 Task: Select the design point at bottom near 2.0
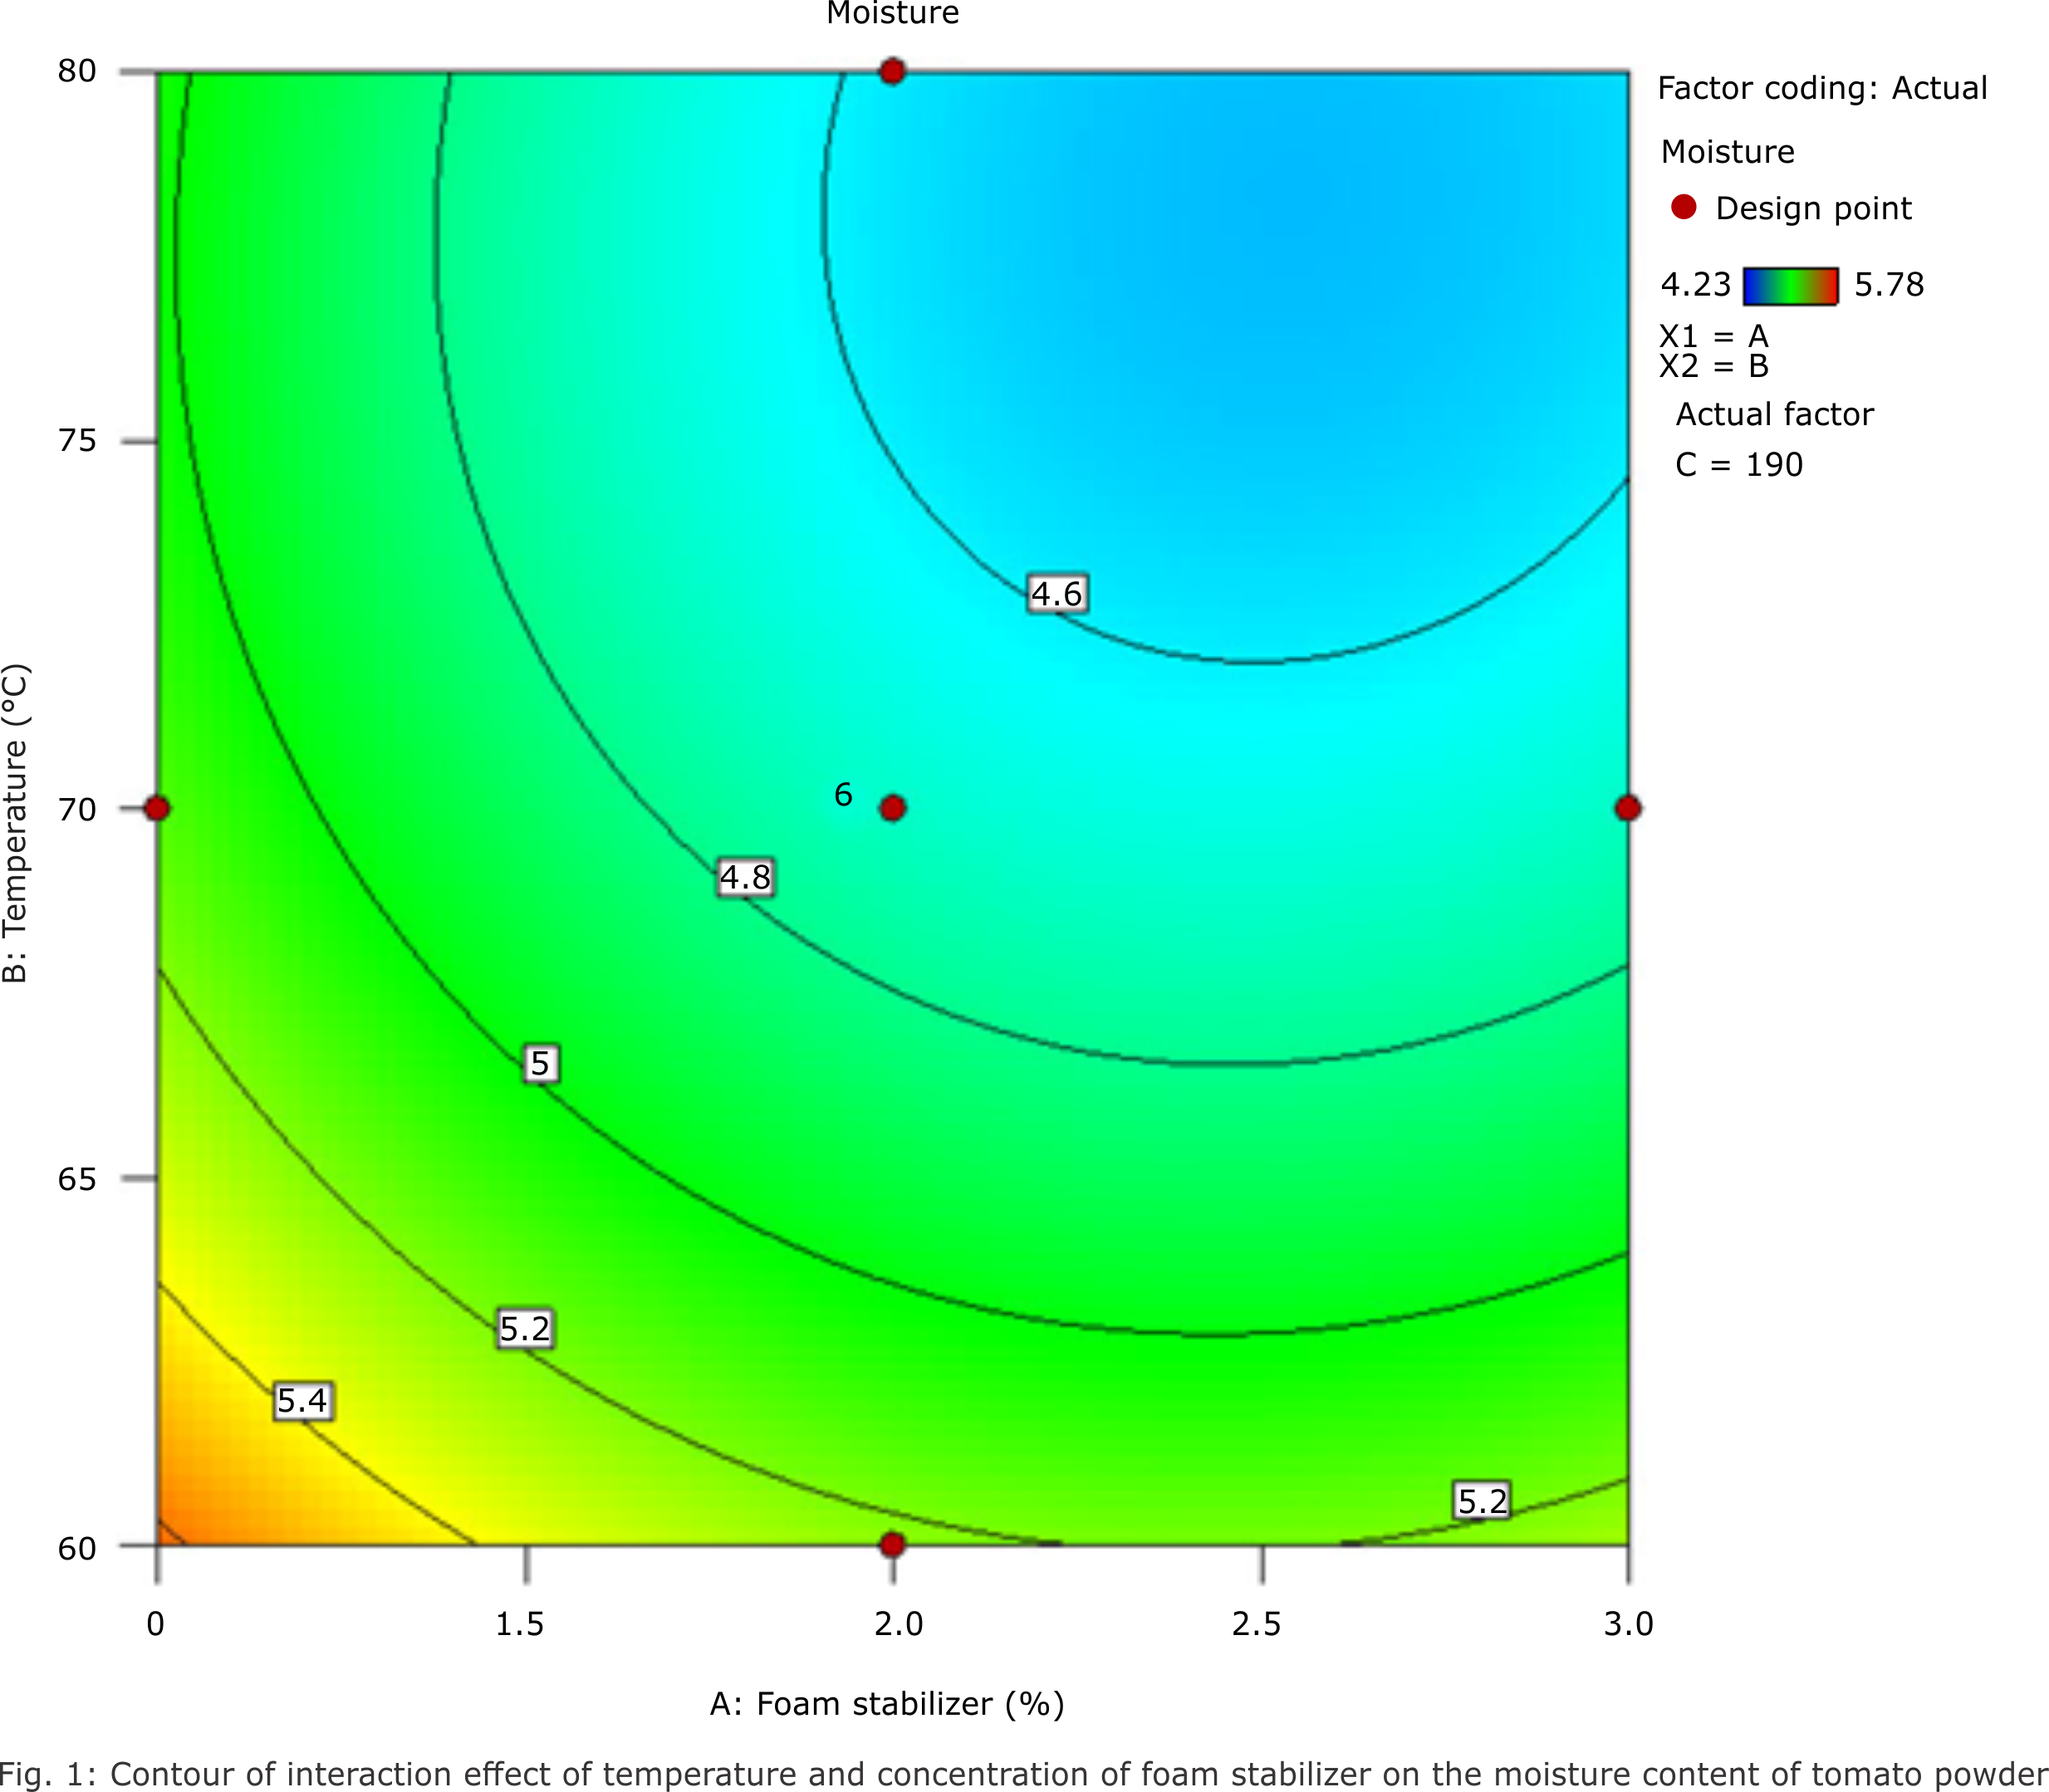[891, 1545]
